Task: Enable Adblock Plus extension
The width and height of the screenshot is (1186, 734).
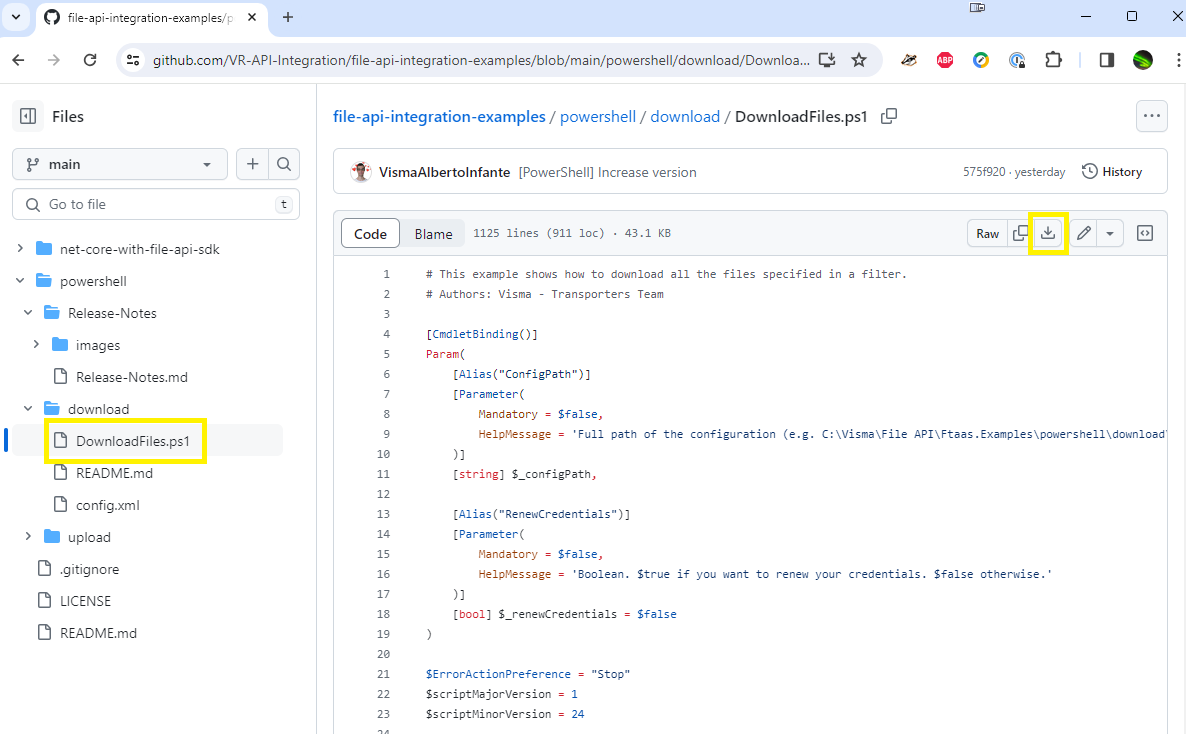Action: click(x=945, y=60)
